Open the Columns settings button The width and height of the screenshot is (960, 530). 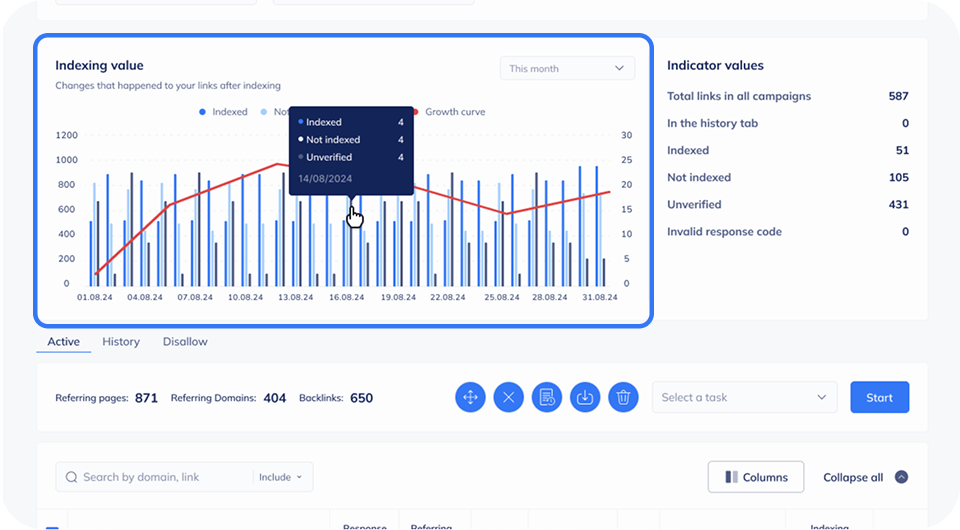point(755,477)
